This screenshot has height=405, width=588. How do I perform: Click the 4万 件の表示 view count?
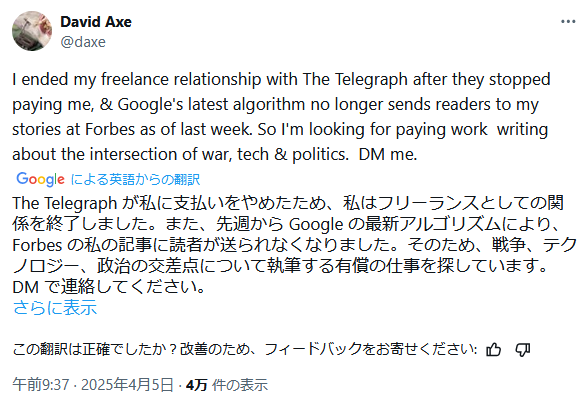pyautogui.click(x=226, y=385)
